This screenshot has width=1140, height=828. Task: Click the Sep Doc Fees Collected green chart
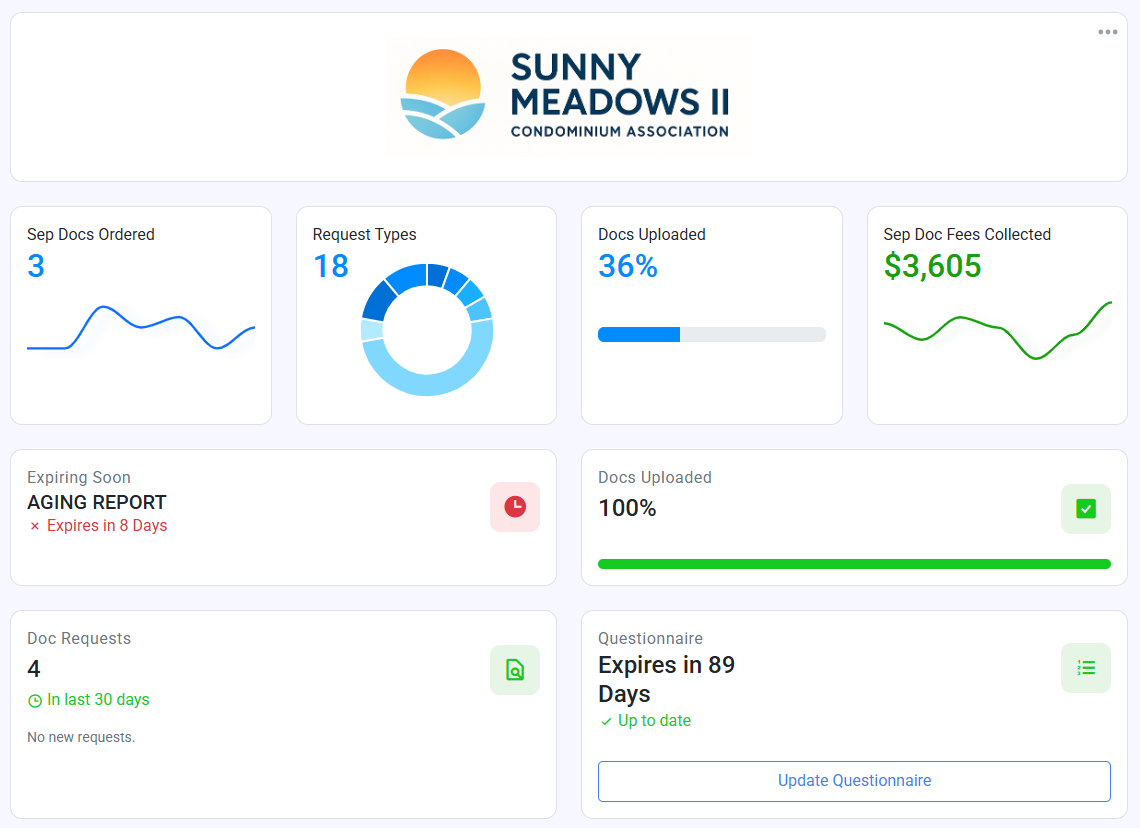997,330
